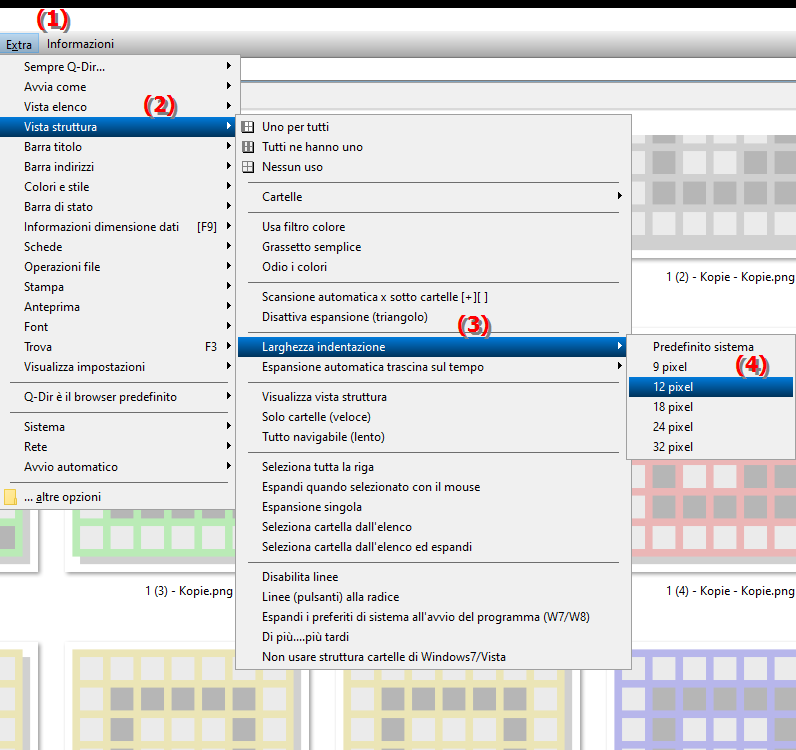Open the 'Barra indirizzi' submenu

117,167
